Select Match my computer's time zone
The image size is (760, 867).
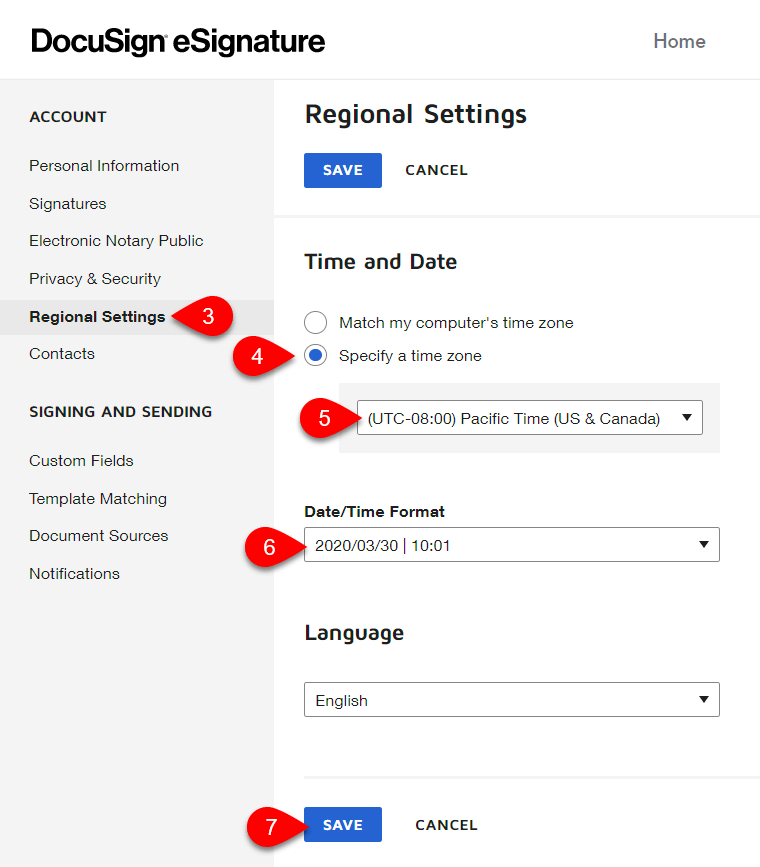tap(315, 322)
